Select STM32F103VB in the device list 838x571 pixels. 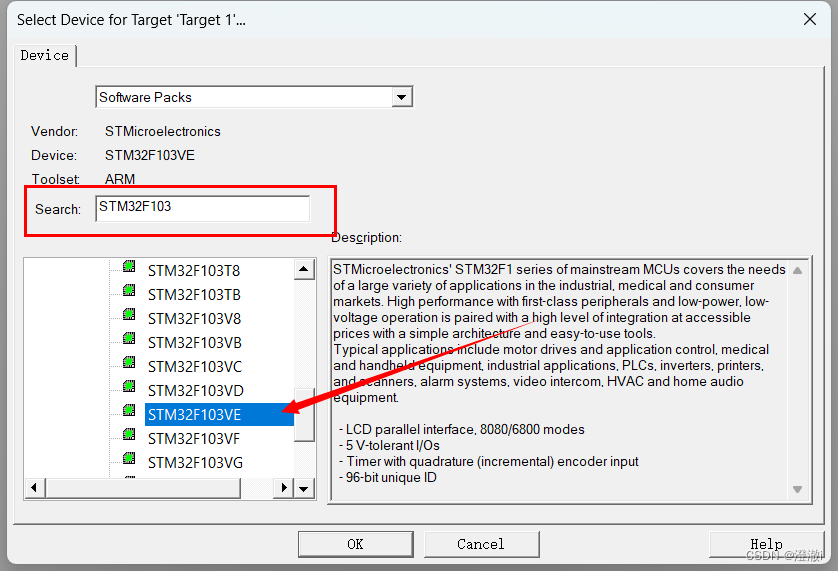tap(195, 343)
